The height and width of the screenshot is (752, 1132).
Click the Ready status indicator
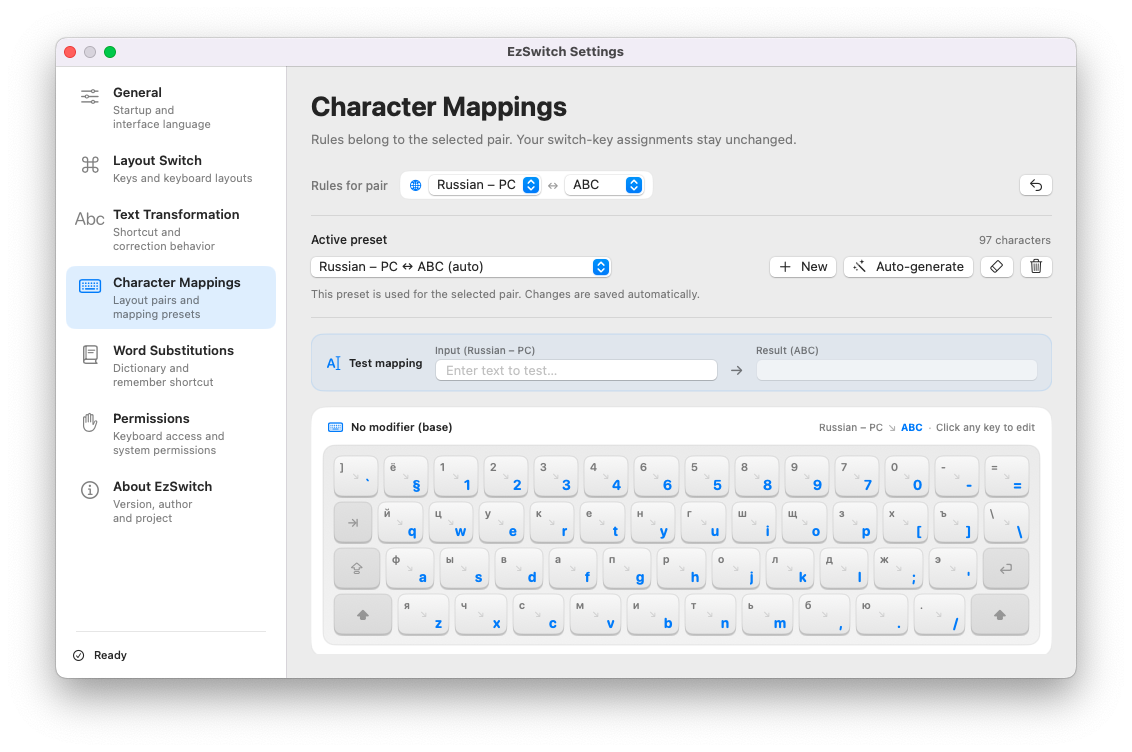(x=100, y=655)
